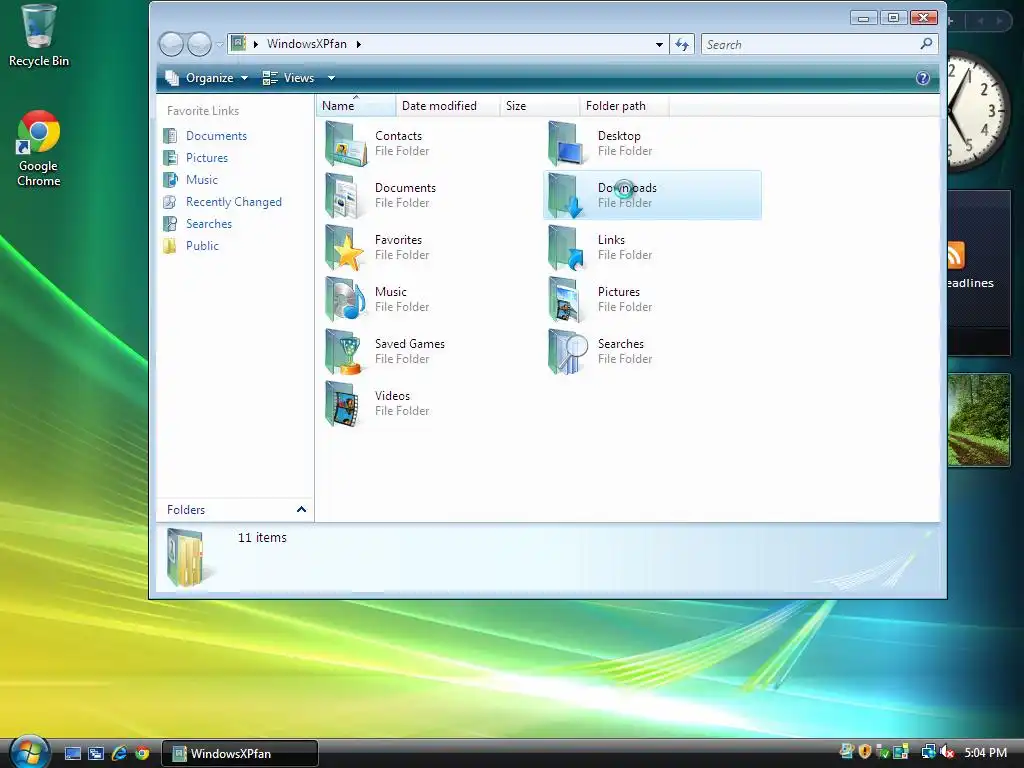Image resolution: width=1024 pixels, height=768 pixels.
Task: Click the forest slideshow gadget thumbnail
Action: (x=979, y=420)
